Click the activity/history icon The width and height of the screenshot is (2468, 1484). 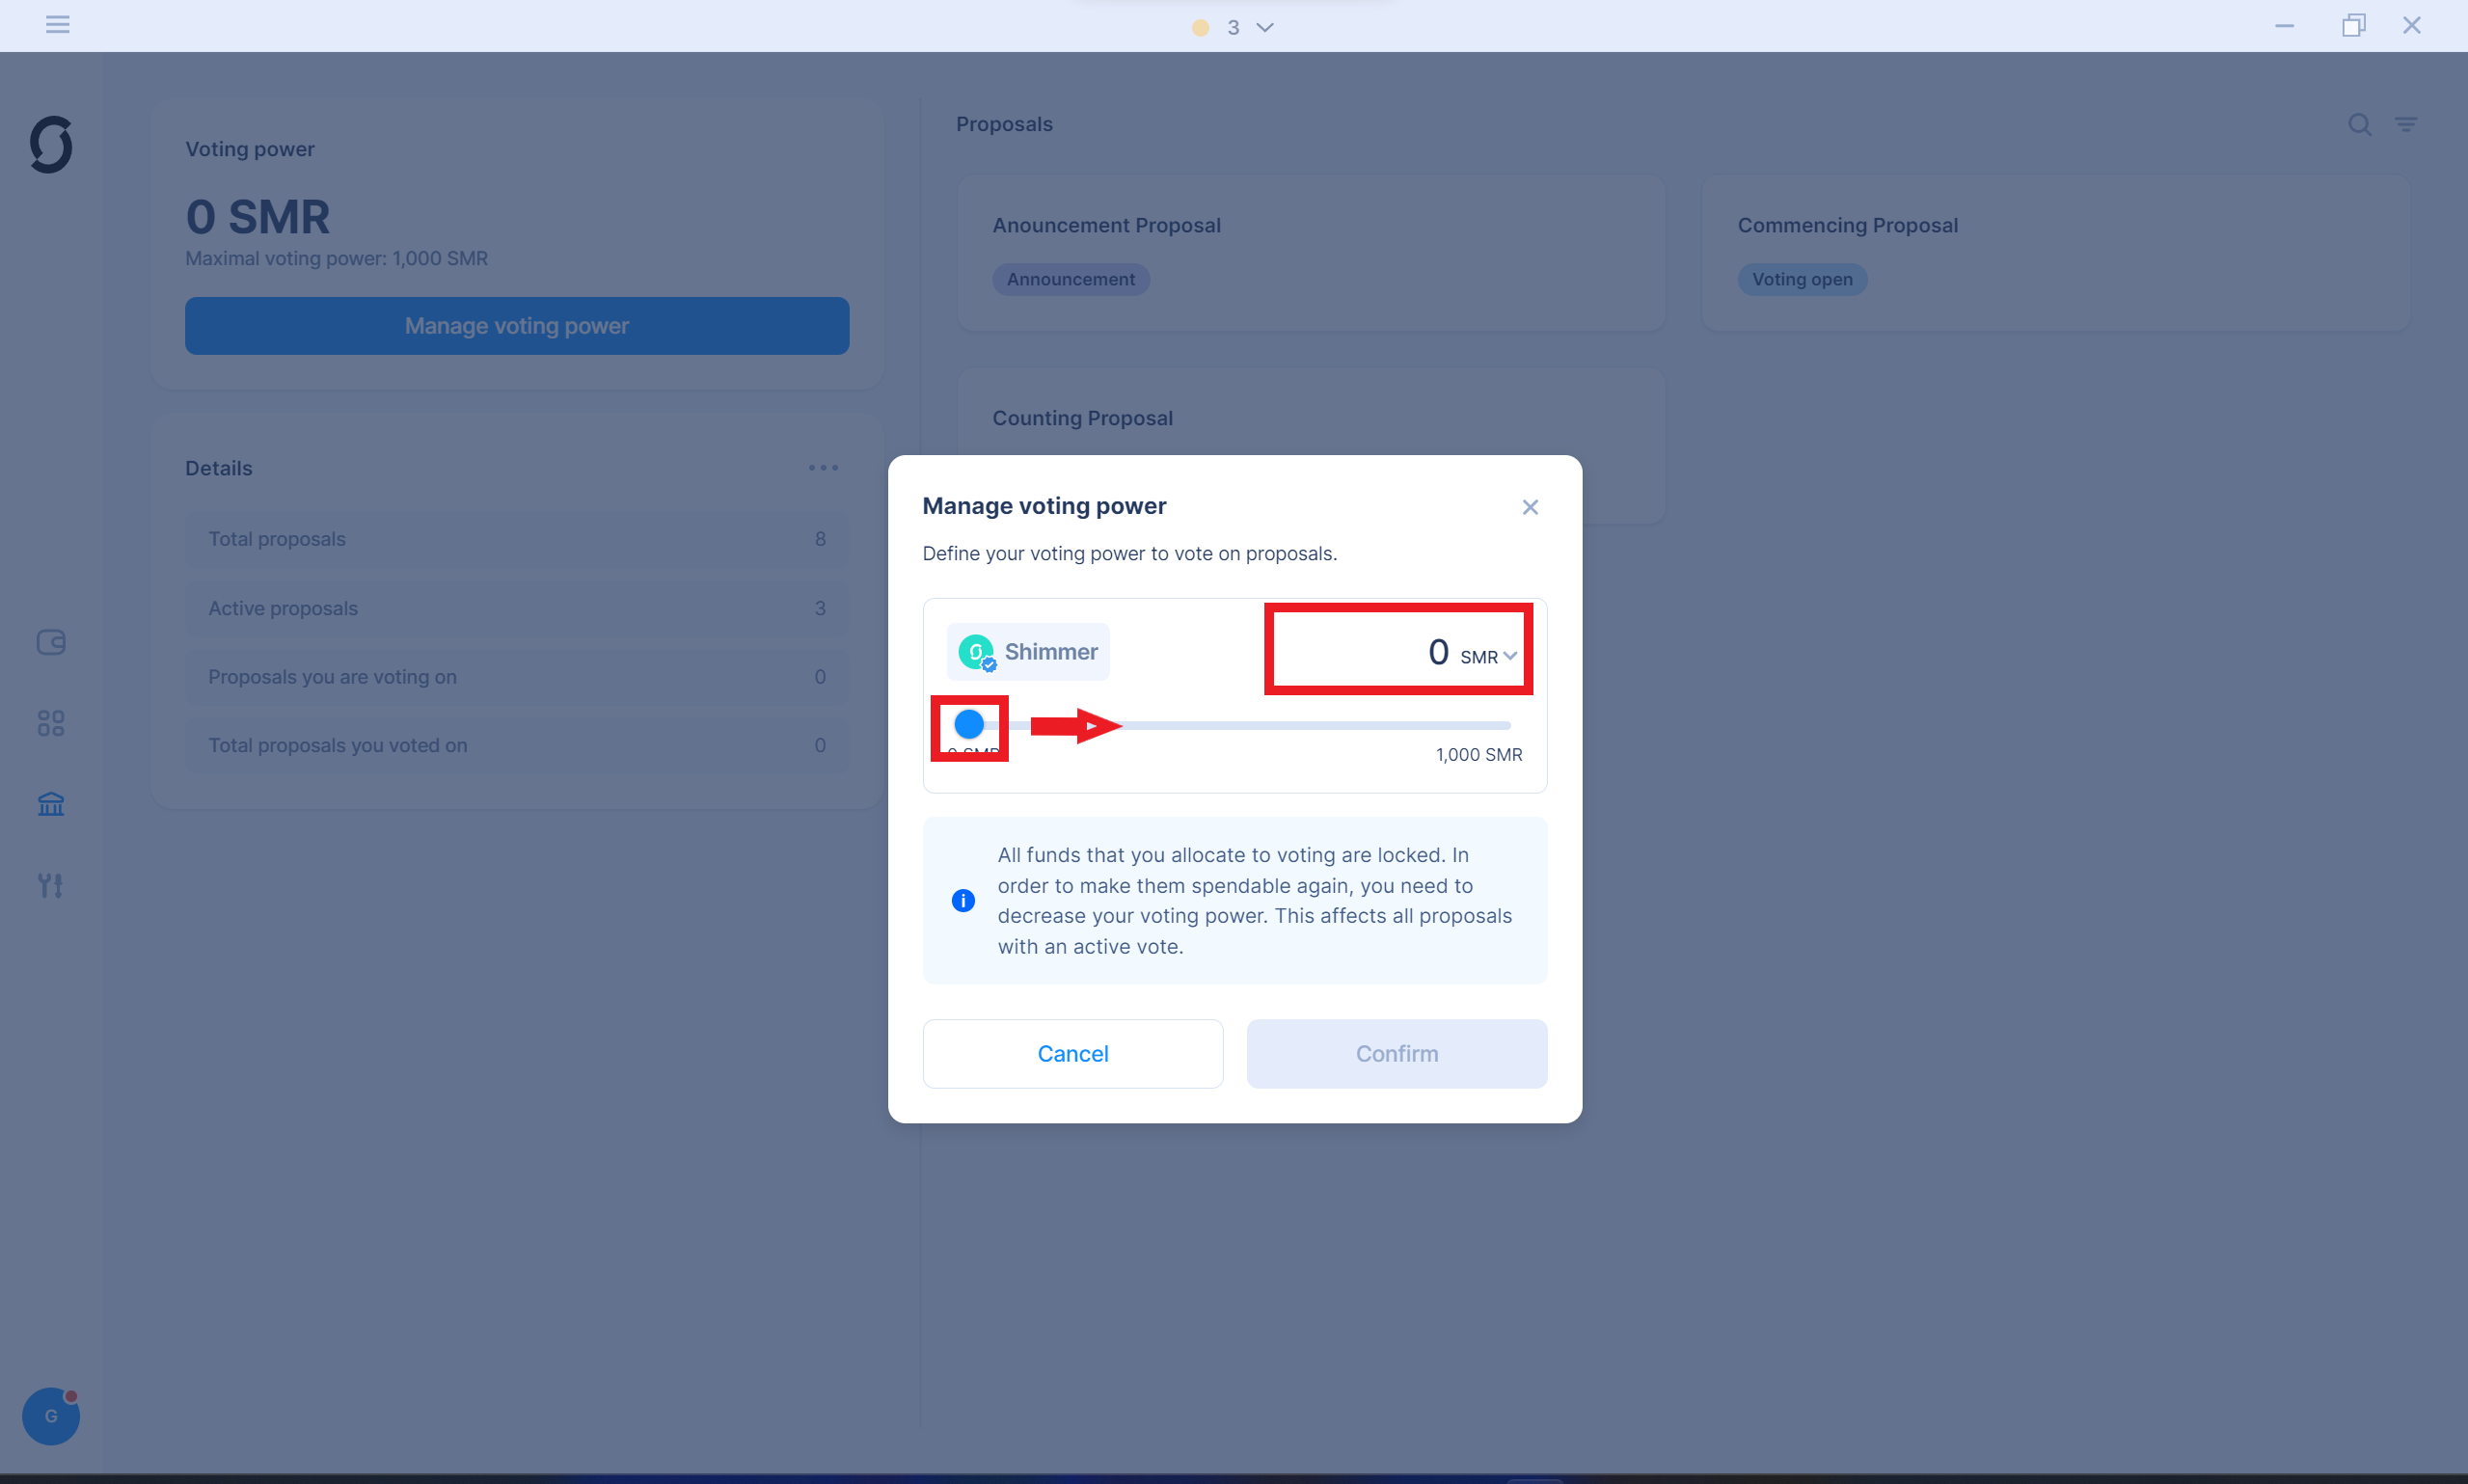pyautogui.click(x=51, y=641)
